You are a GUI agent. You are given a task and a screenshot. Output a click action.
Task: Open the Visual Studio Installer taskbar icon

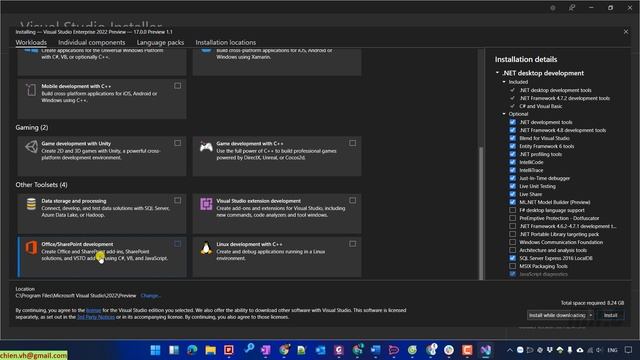486,350
